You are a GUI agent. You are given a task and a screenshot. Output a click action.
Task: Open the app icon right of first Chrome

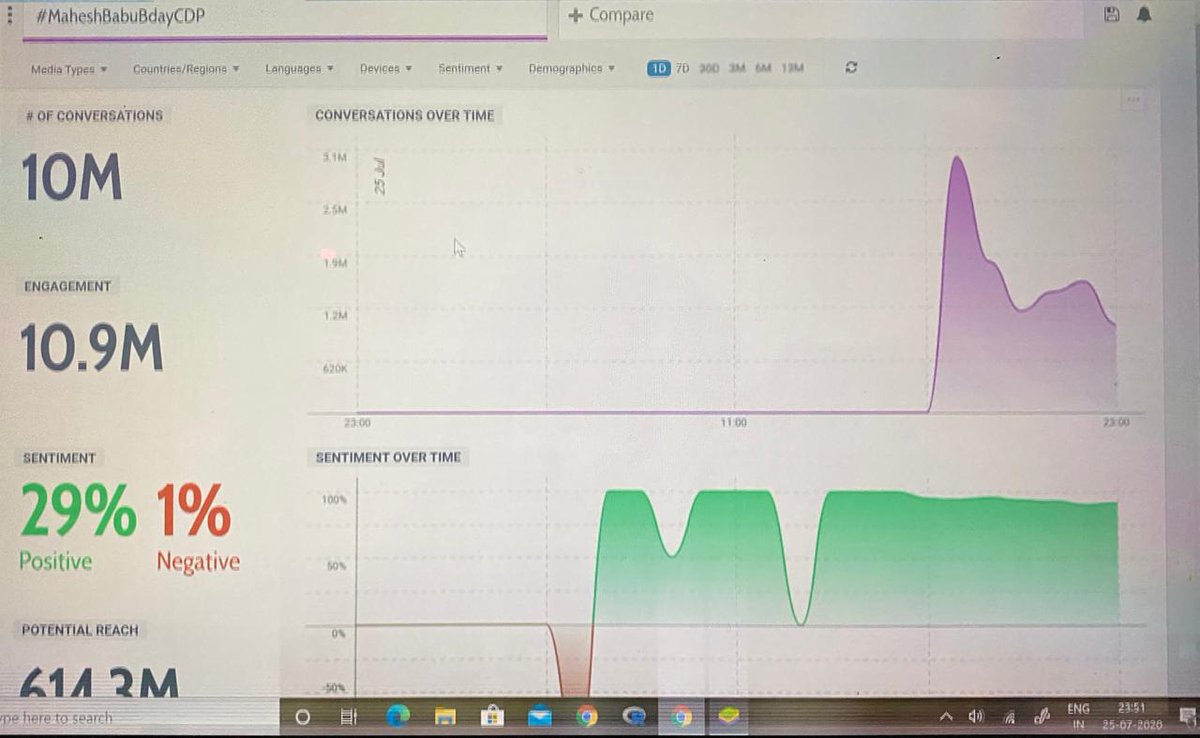[634, 717]
